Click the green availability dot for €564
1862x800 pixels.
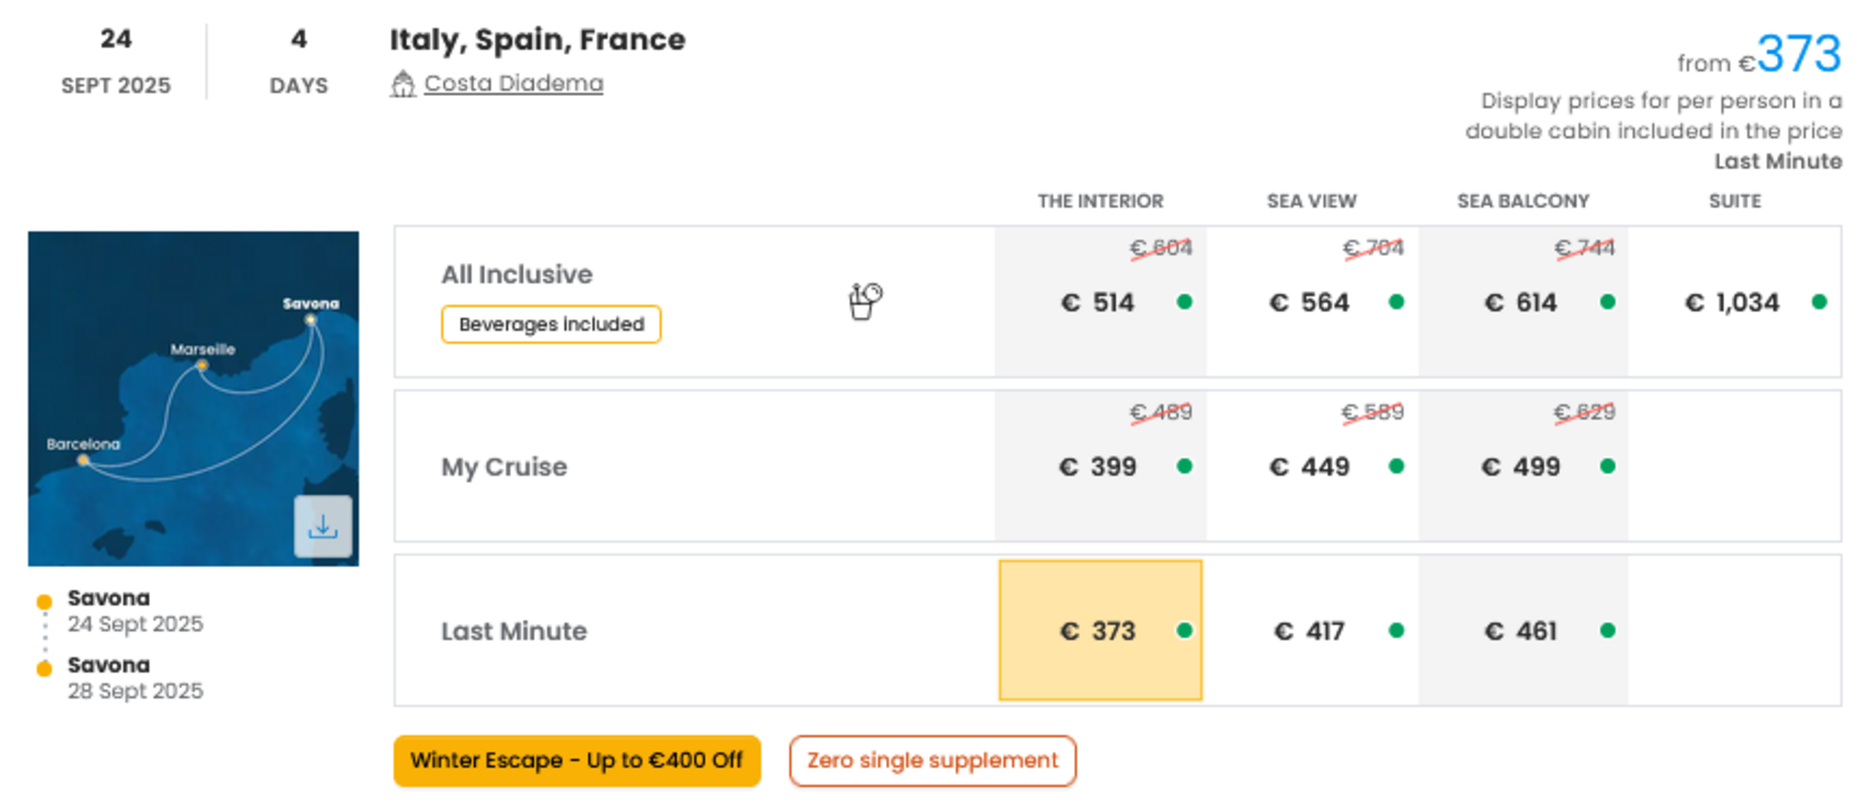tap(1396, 302)
